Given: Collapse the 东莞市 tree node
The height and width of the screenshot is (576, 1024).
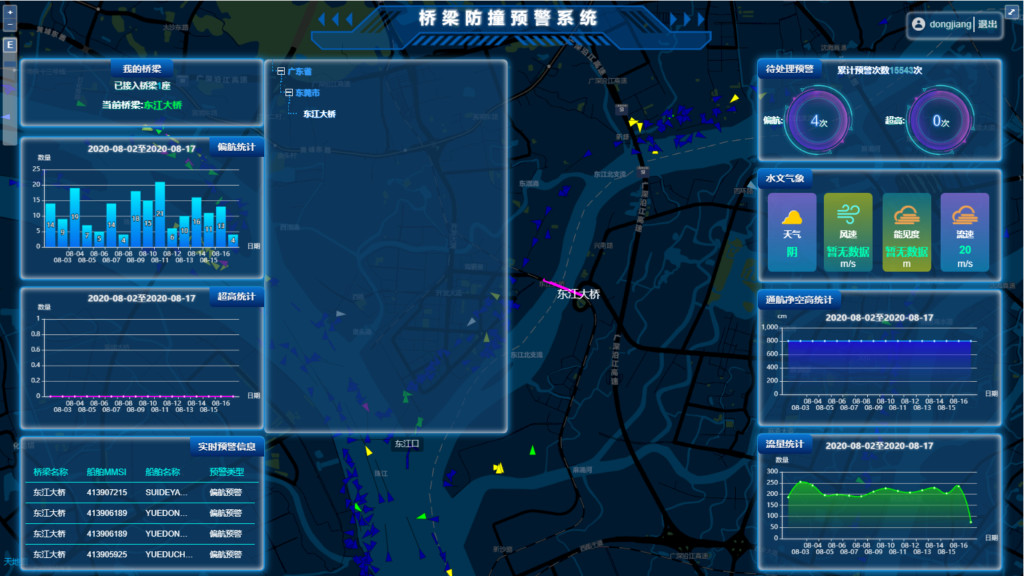Looking at the screenshot, I should click(x=288, y=92).
